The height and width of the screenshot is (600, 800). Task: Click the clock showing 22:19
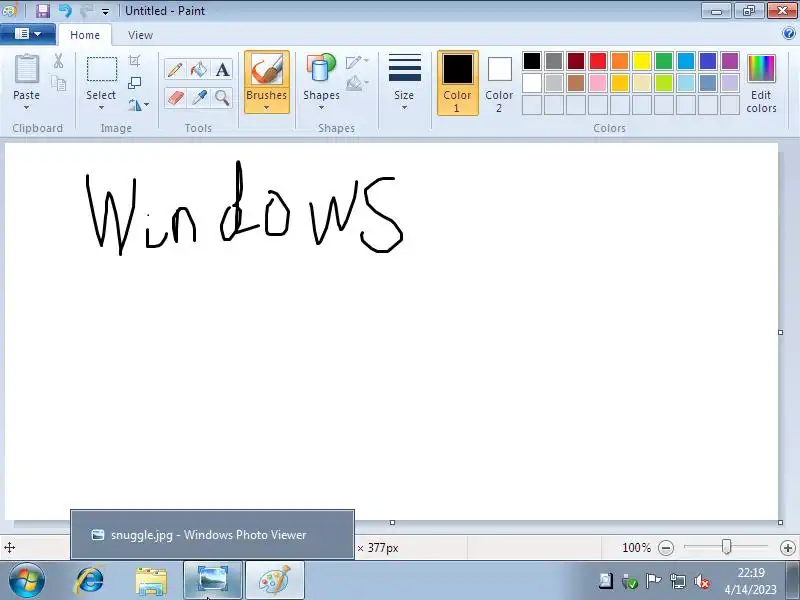(x=751, y=572)
